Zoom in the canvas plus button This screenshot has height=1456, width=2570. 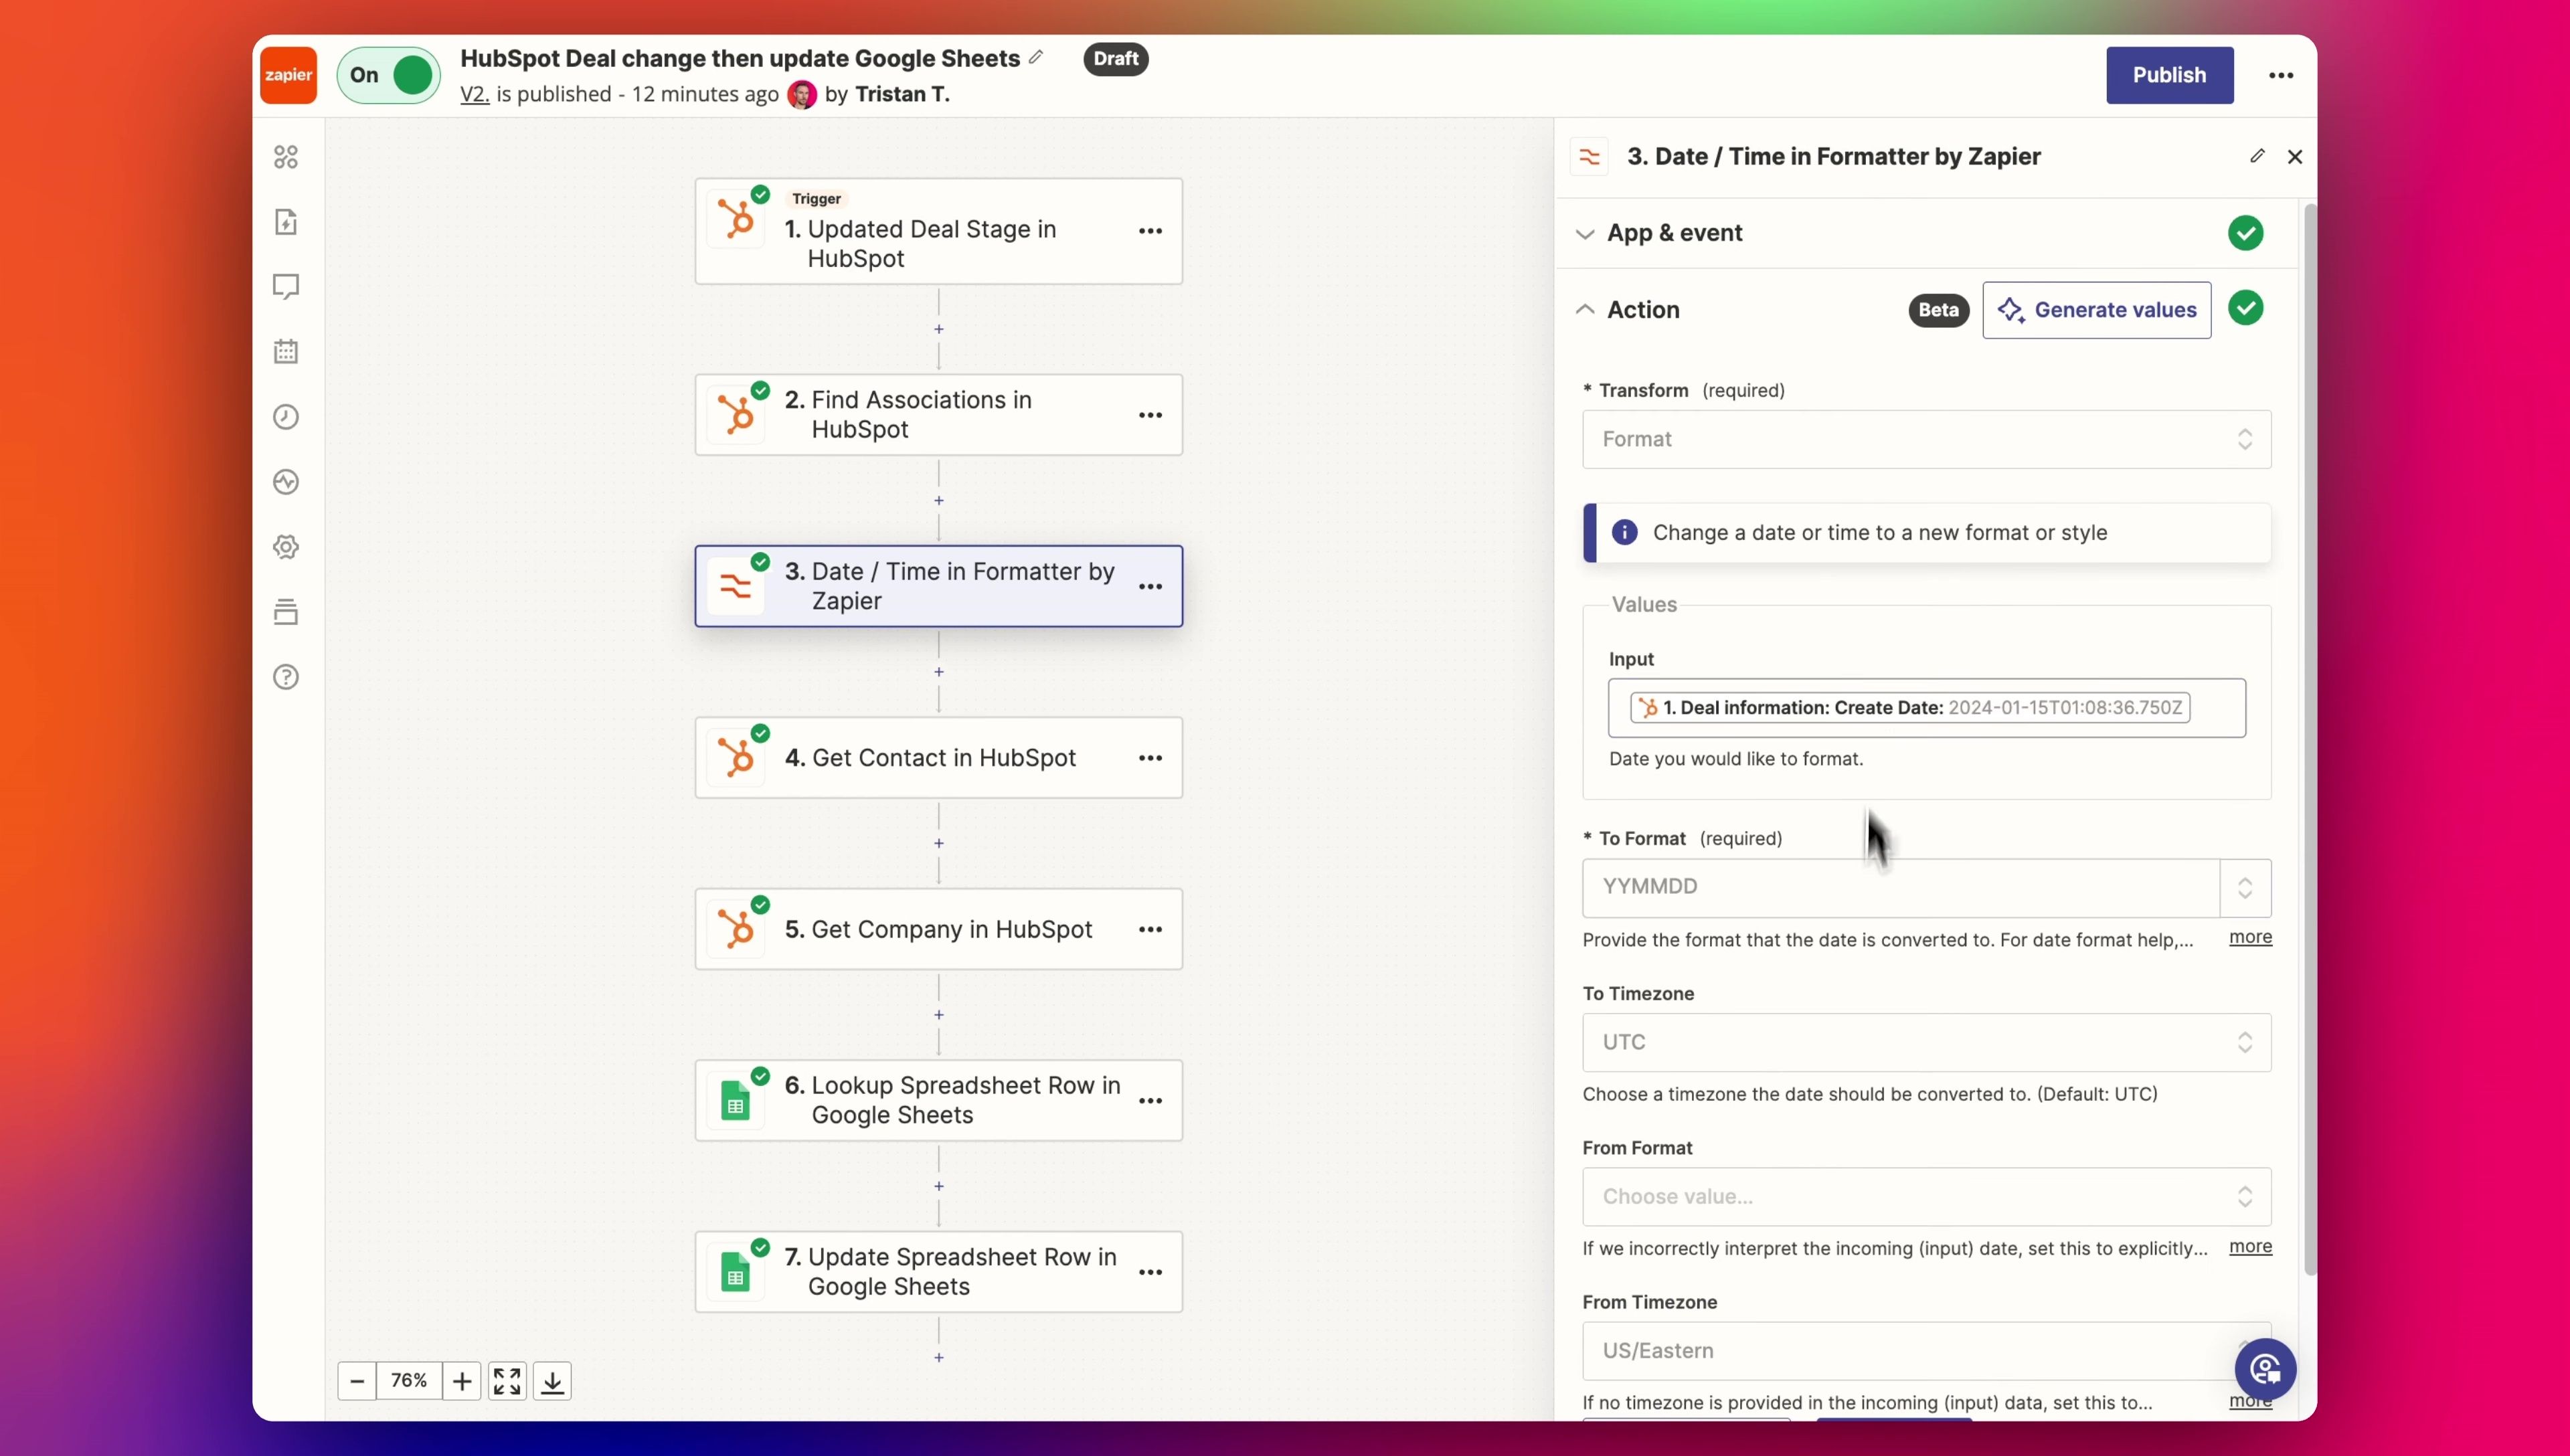(462, 1381)
